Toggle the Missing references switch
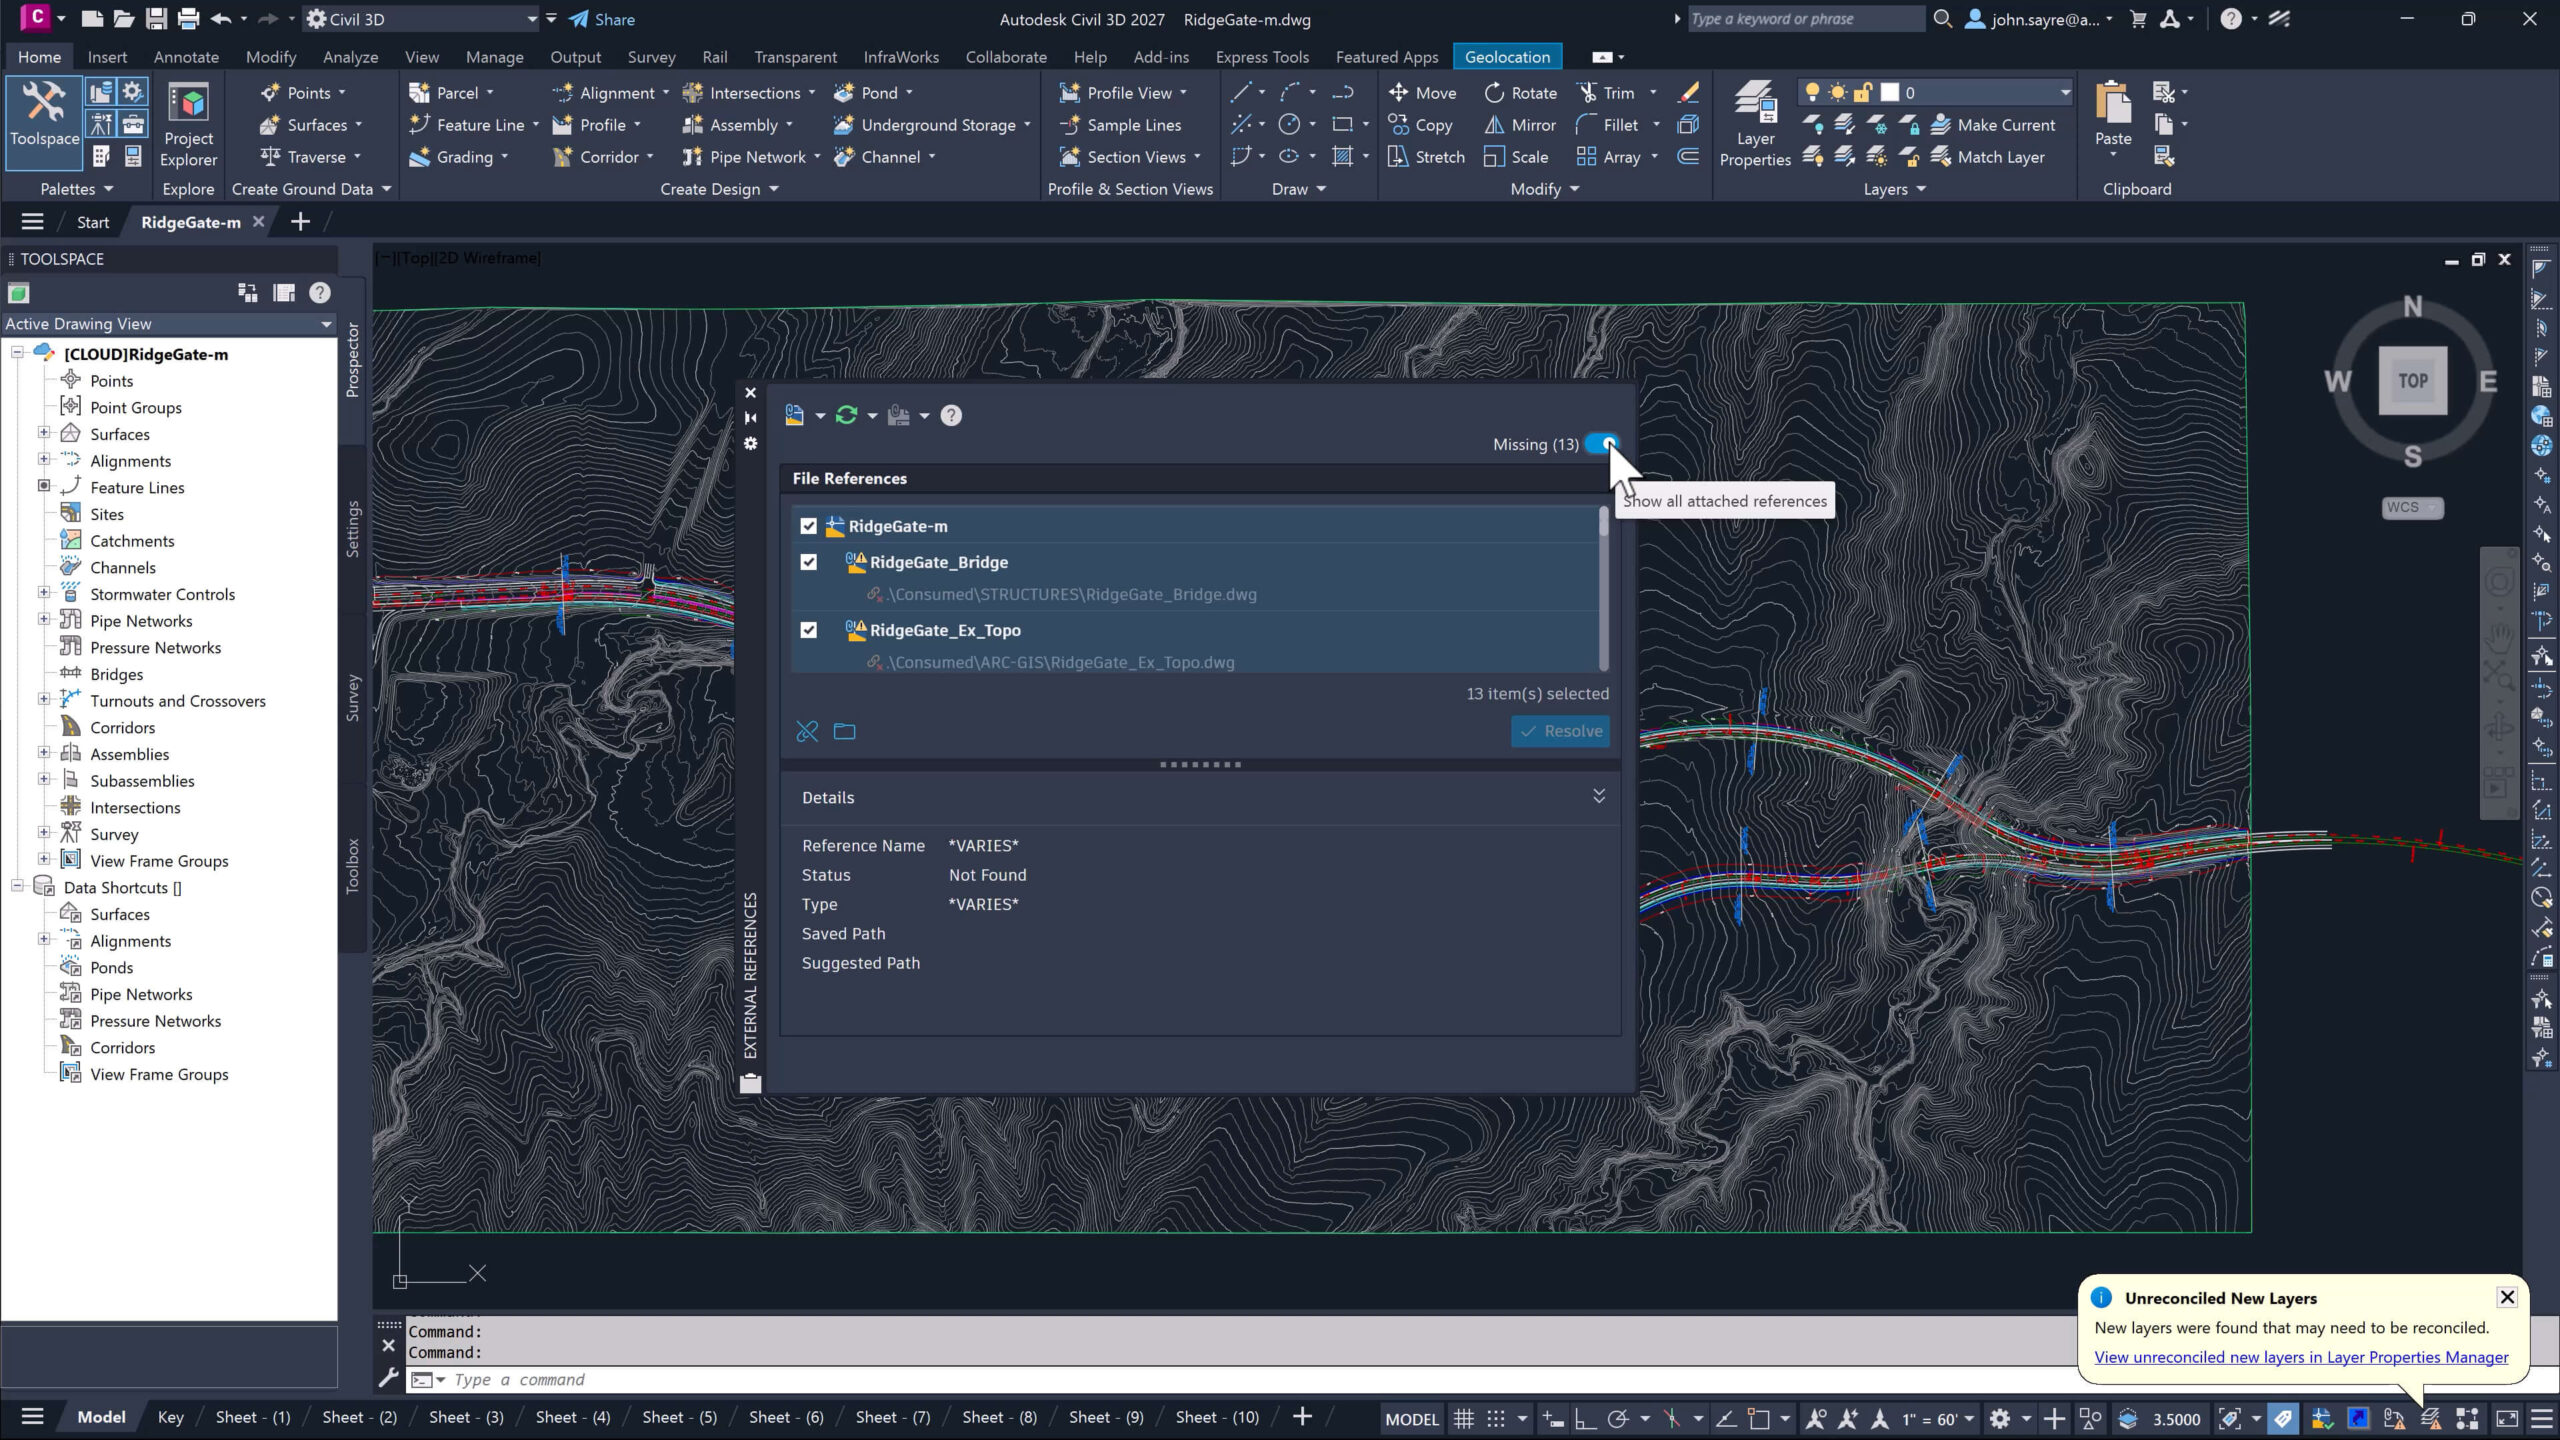The width and height of the screenshot is (2560, 1440). point(1602,444)
